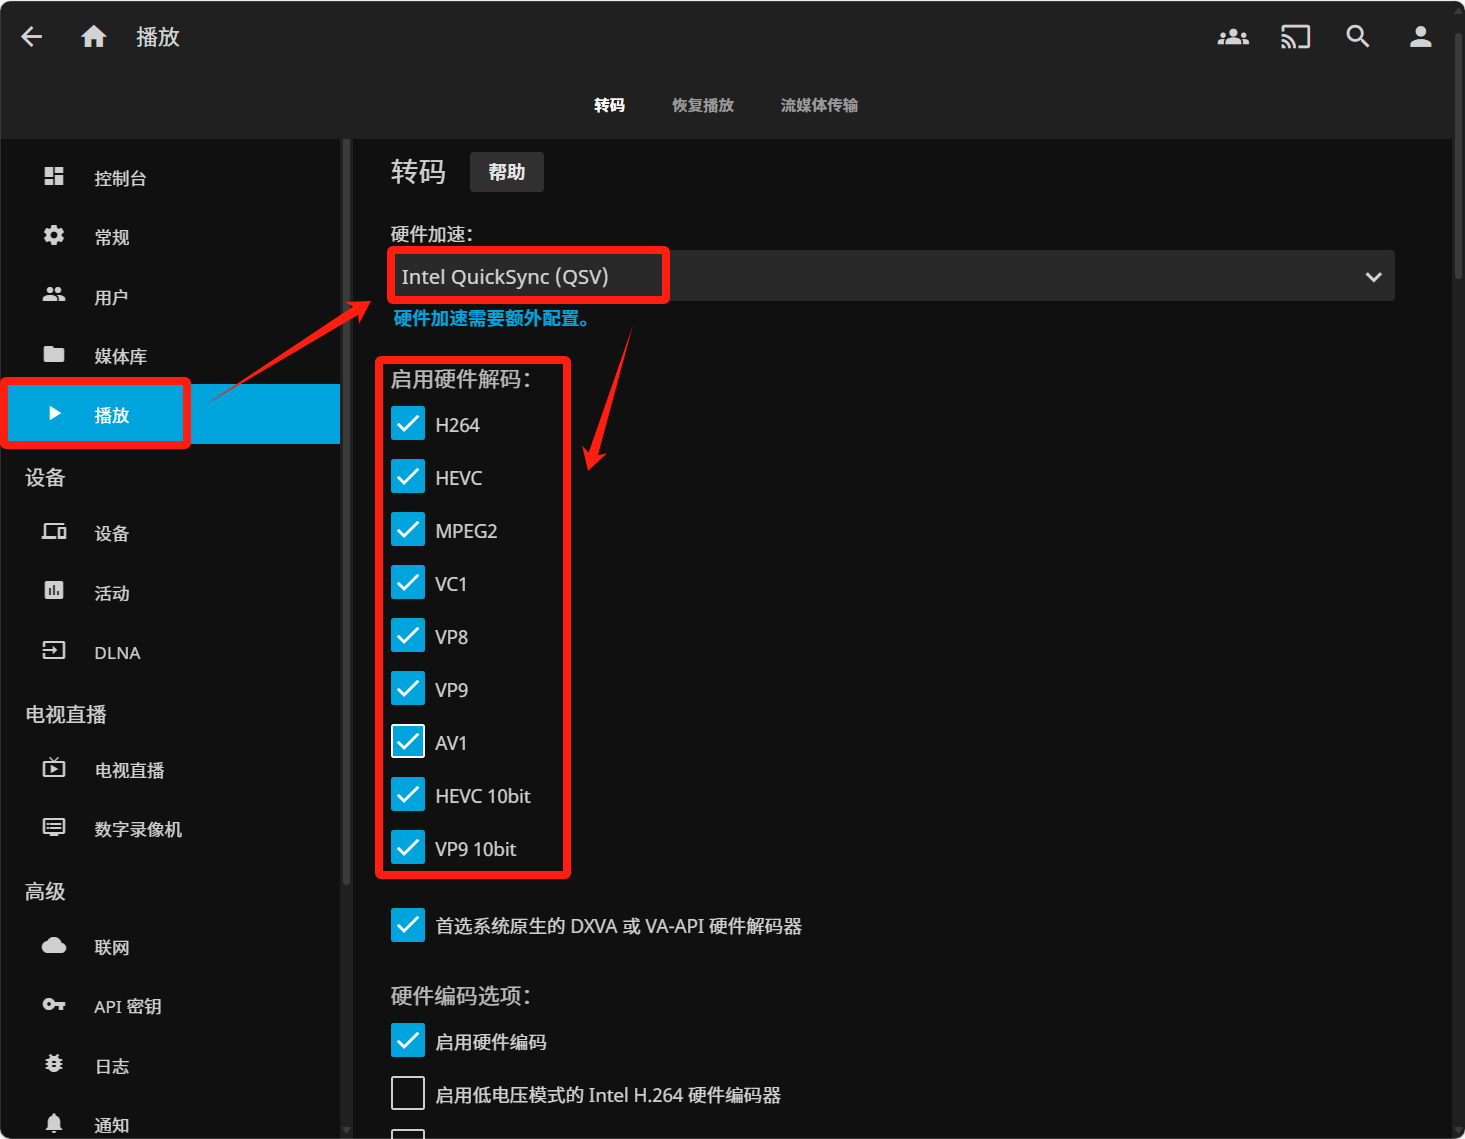Open 控制台 dashboard in sidebar

[x=120, y=178]
